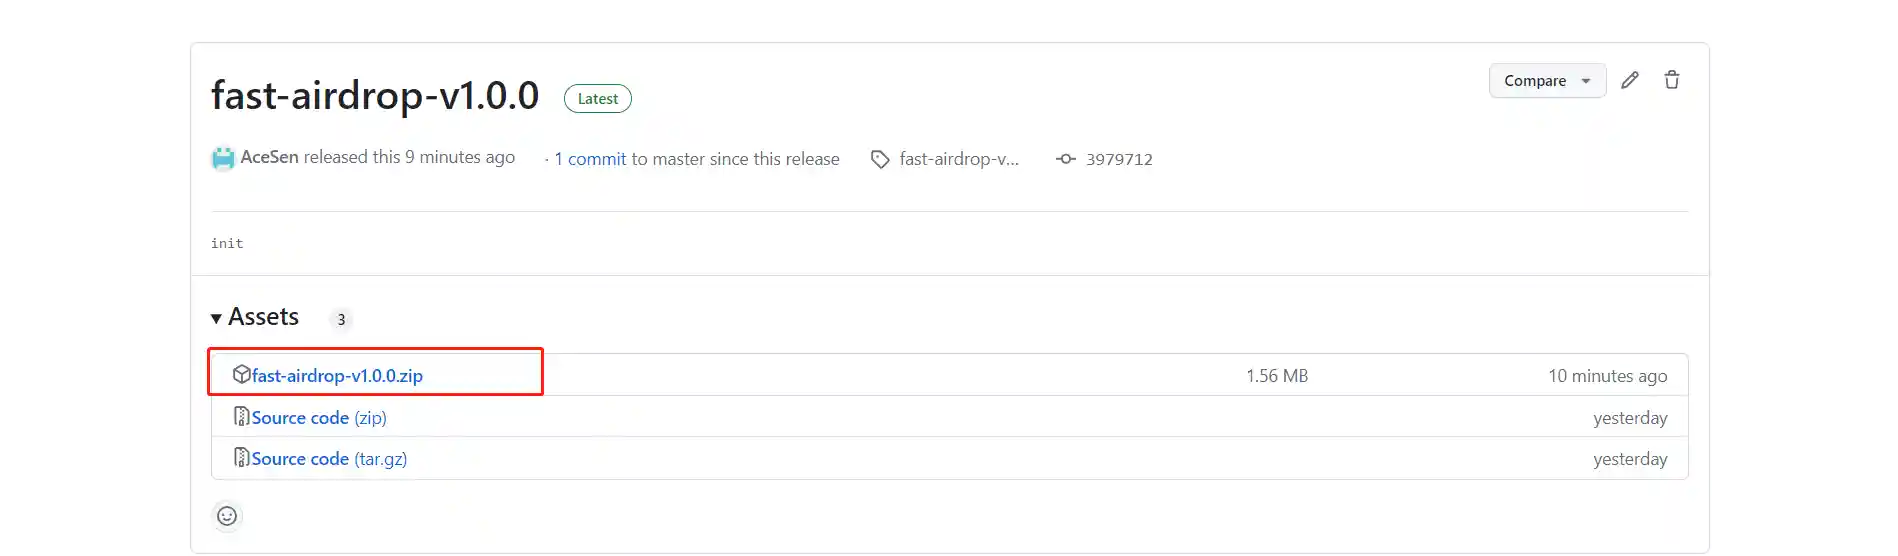Click the zip file icon for Source code (zip)

(241, 416)
